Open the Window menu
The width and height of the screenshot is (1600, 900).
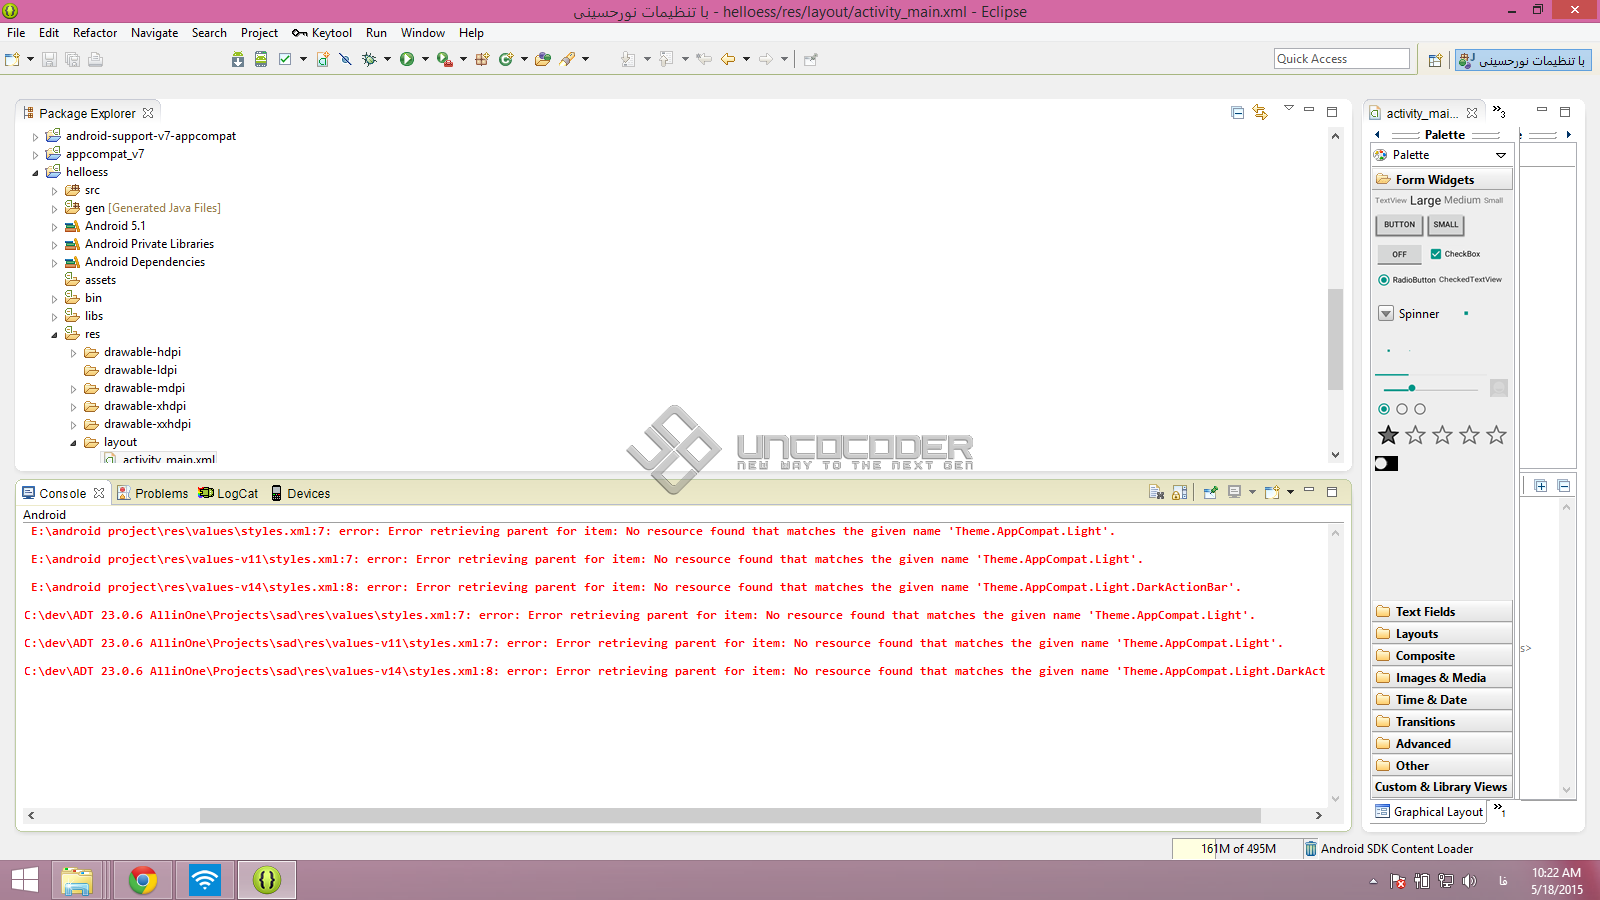[x=423, y=33]
